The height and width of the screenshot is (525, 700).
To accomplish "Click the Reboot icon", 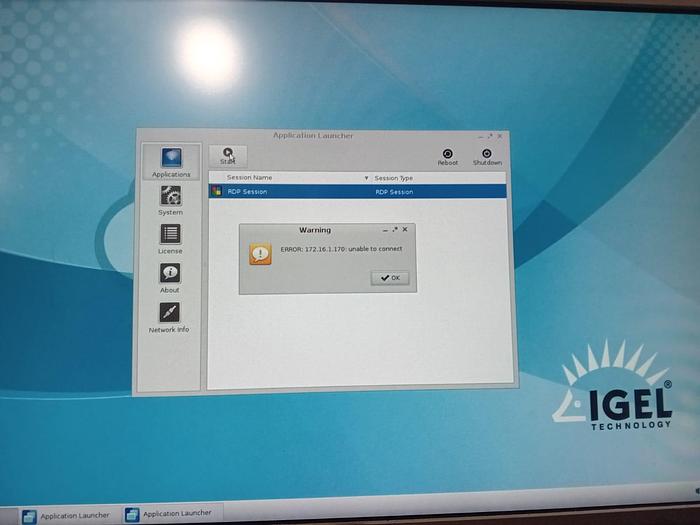I will 447,157.
